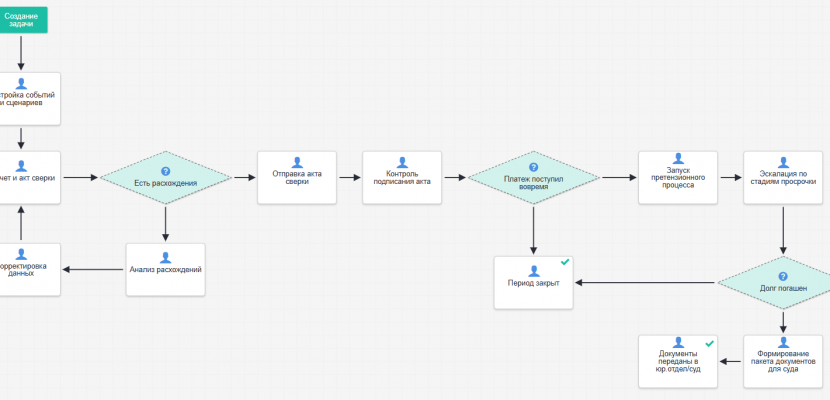
Task: Click user icon on "Запуск претензионного процесса" node
Action: click(x=679, y=159)
